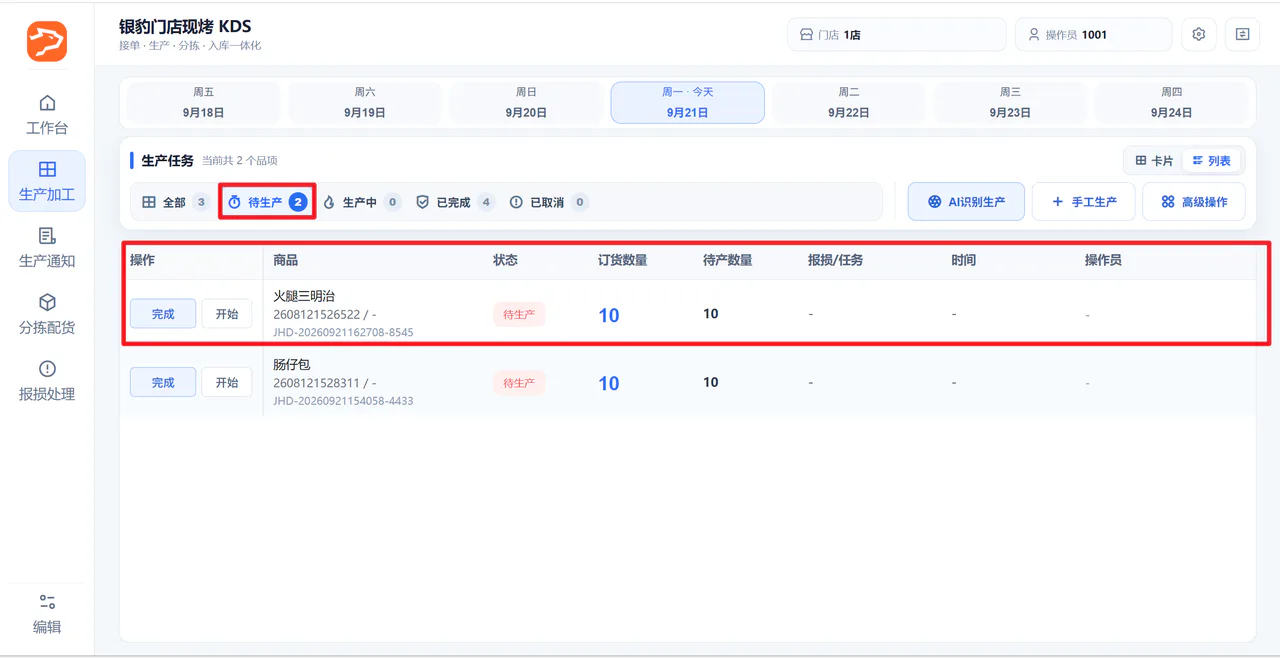Image resolution: width=1280 pixels, height=658 pixels.
Task: Click 待生产 status badge in 肠仔包 row
Action: (x=519, y=382)
